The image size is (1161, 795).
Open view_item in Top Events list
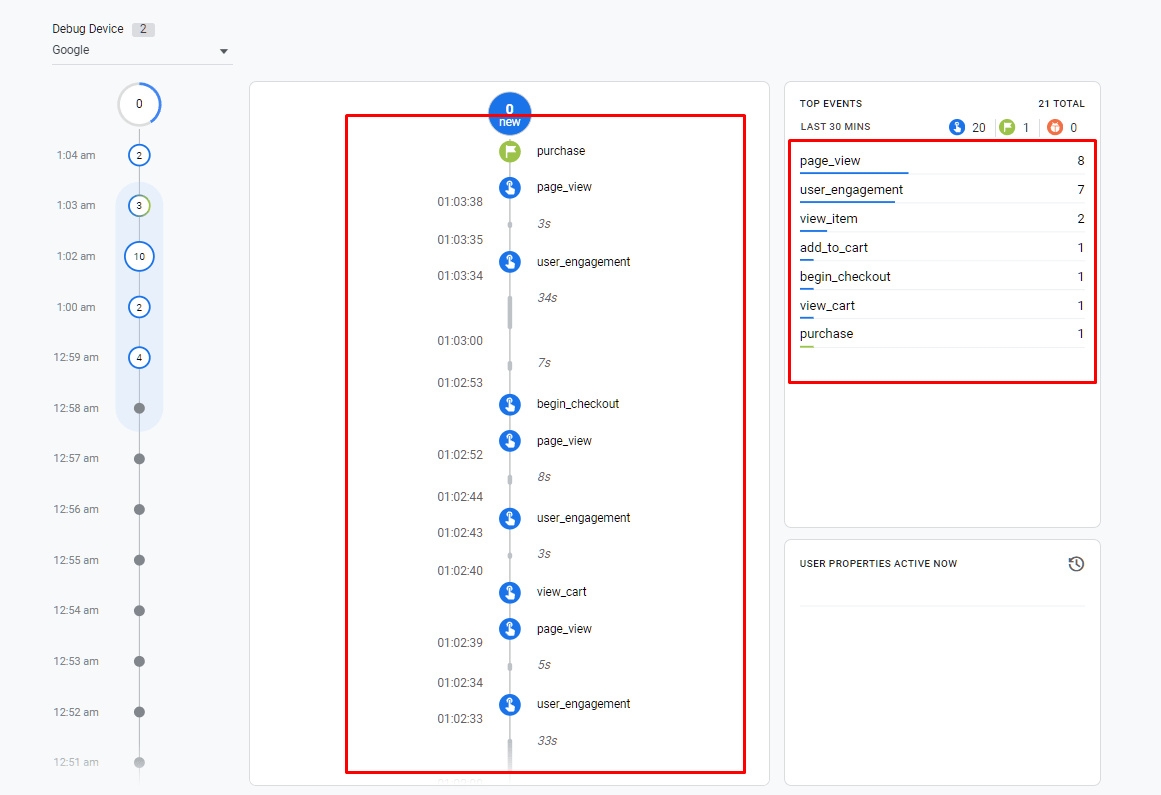coord(828,219)
